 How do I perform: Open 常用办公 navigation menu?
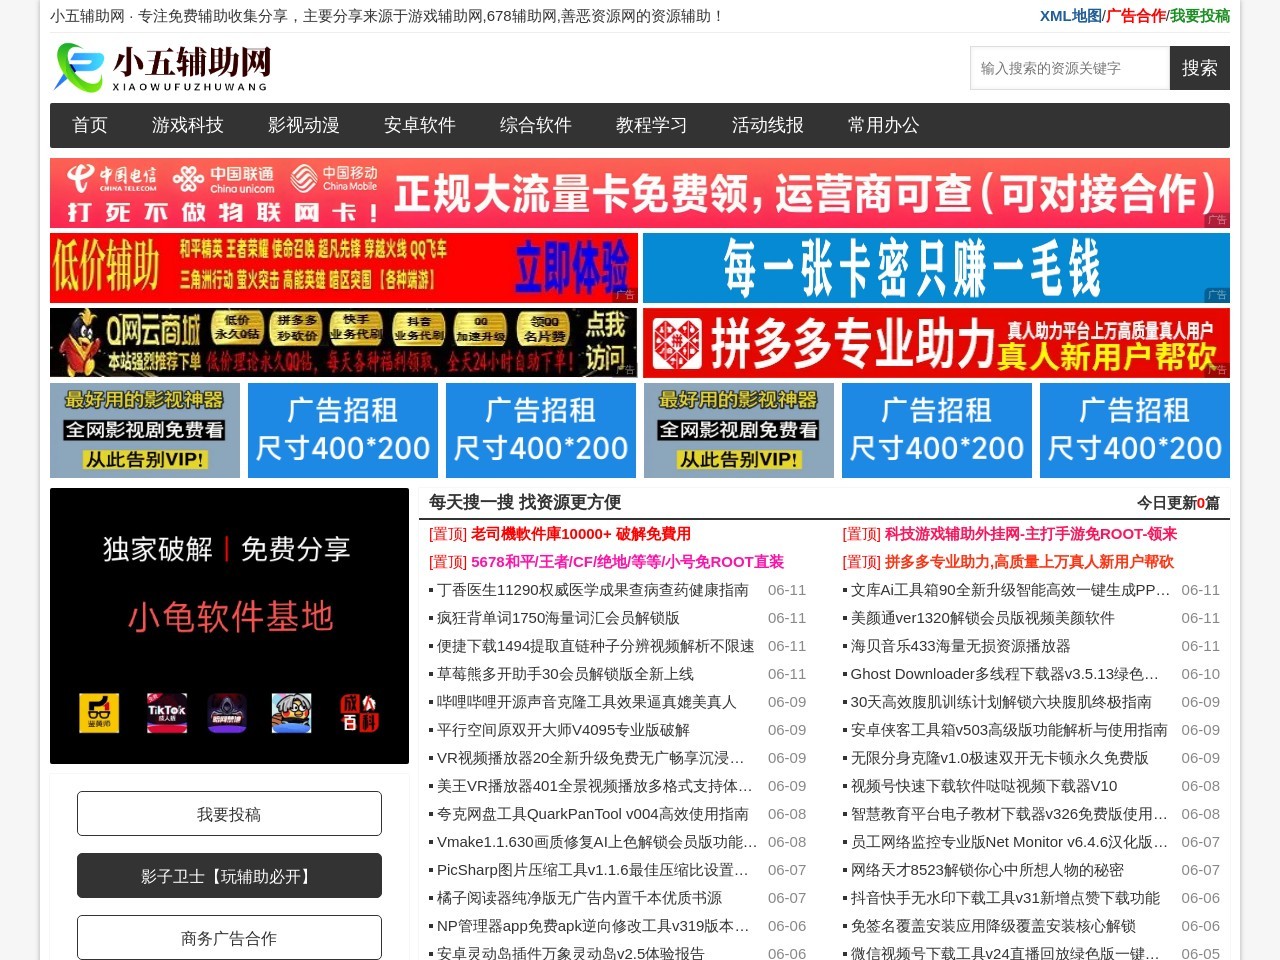(x=884, y=125)
